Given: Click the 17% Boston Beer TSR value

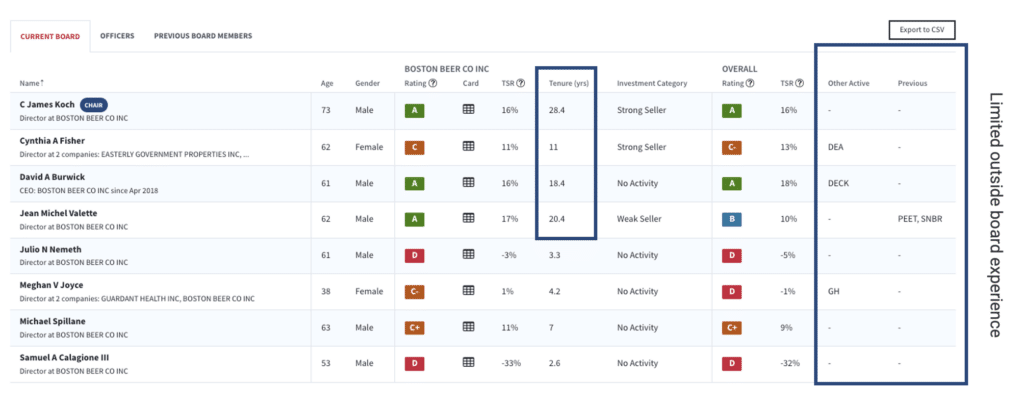Looking at the screenshot, I should [x=509, y=219].
